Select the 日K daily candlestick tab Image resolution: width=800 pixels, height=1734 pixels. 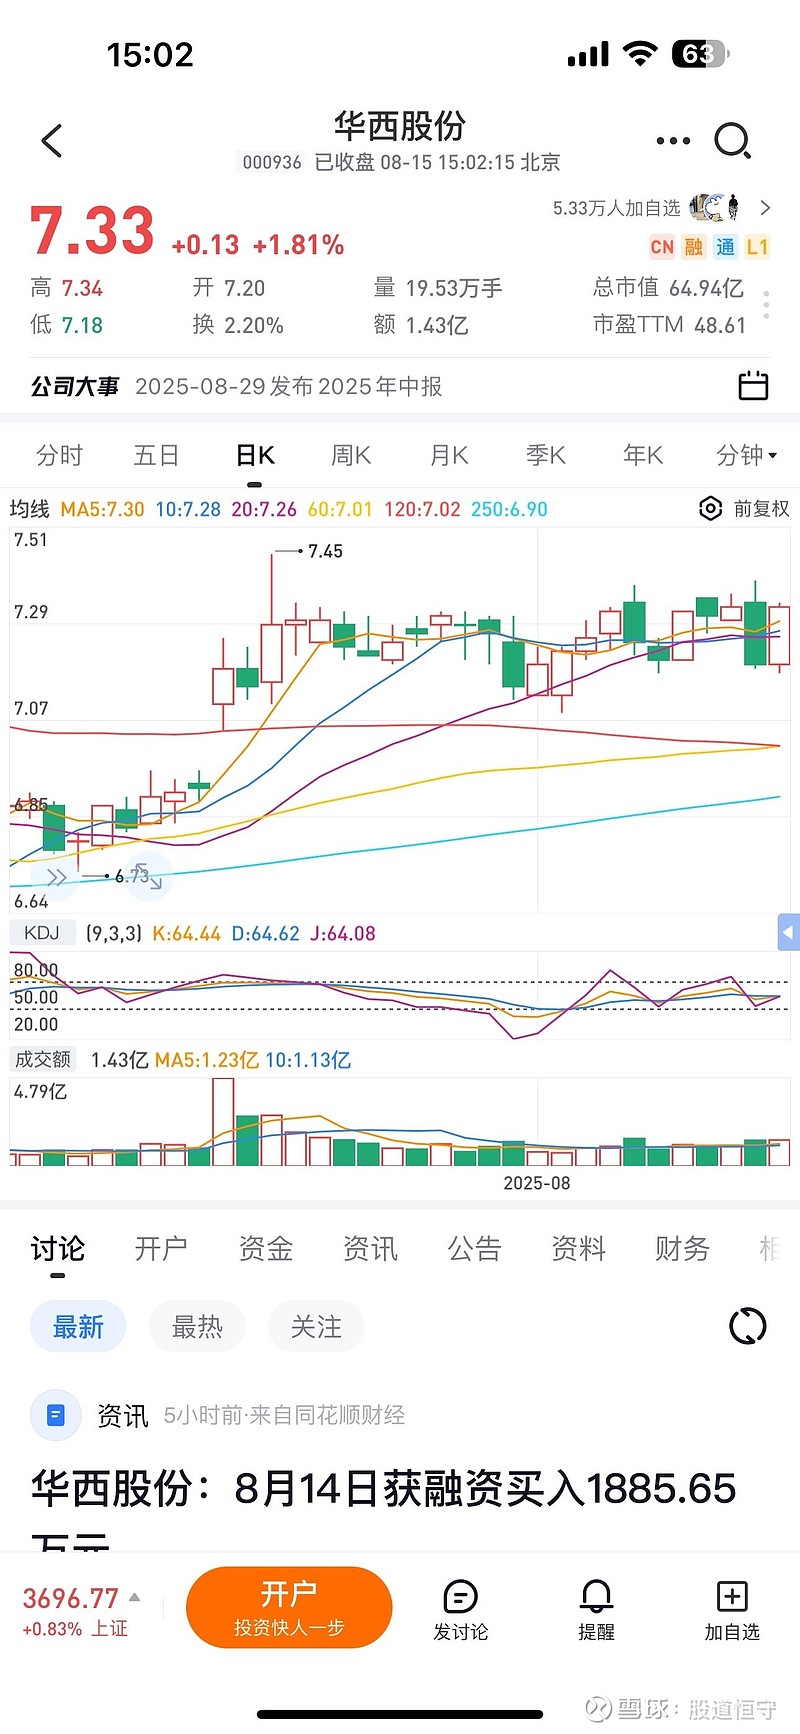[255, 455]
